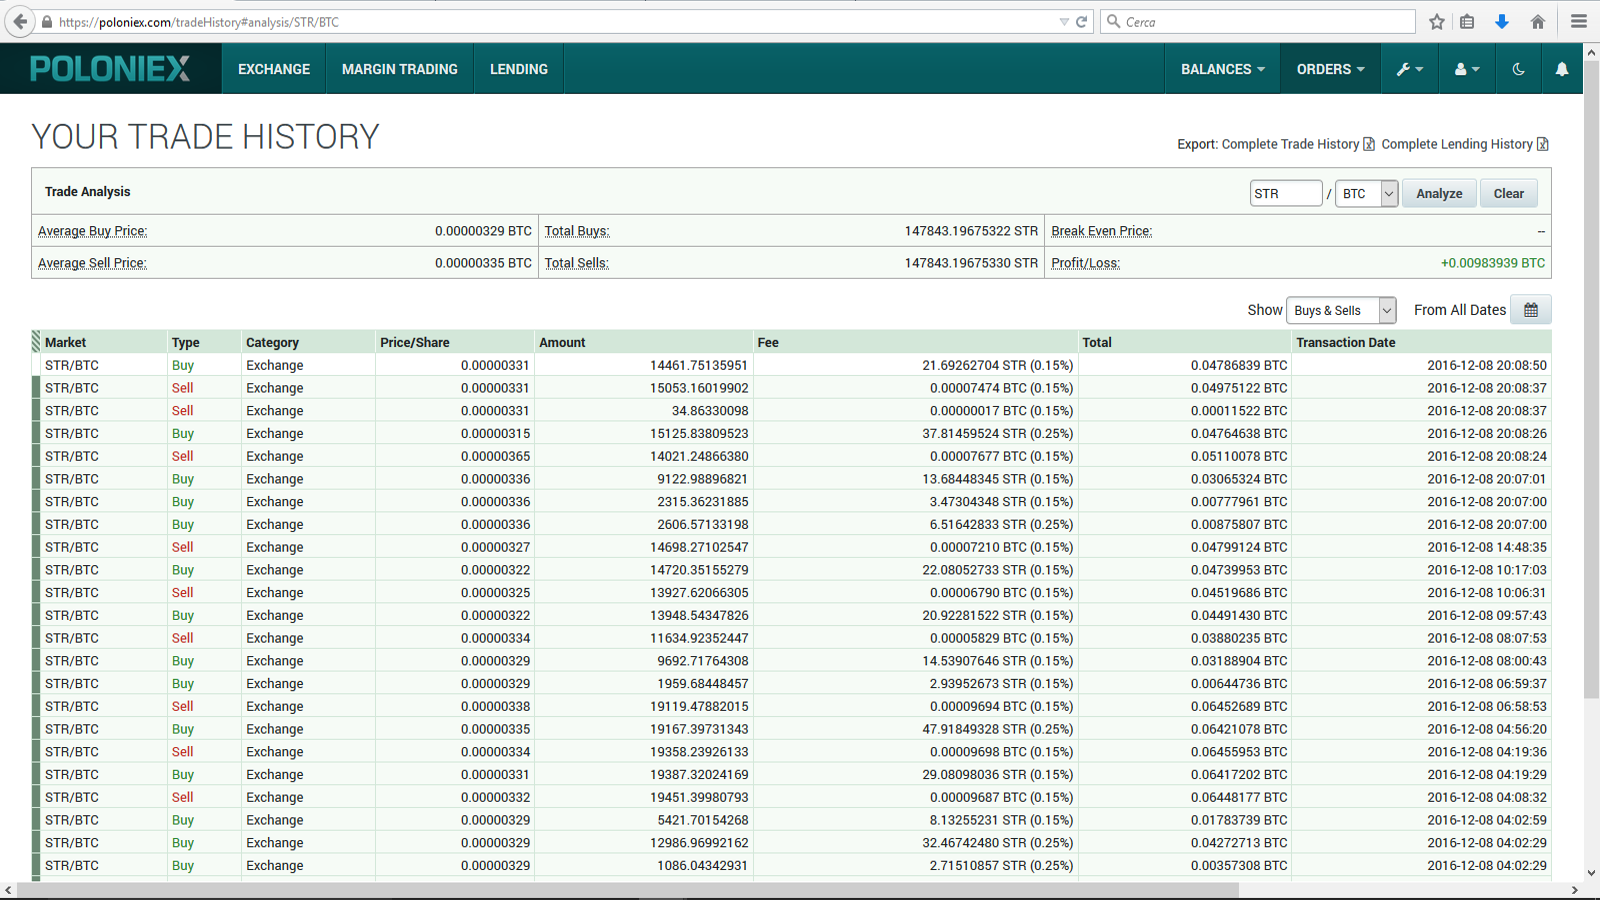
Task: Click the scrollbar up arrow
Action: 1591,51
